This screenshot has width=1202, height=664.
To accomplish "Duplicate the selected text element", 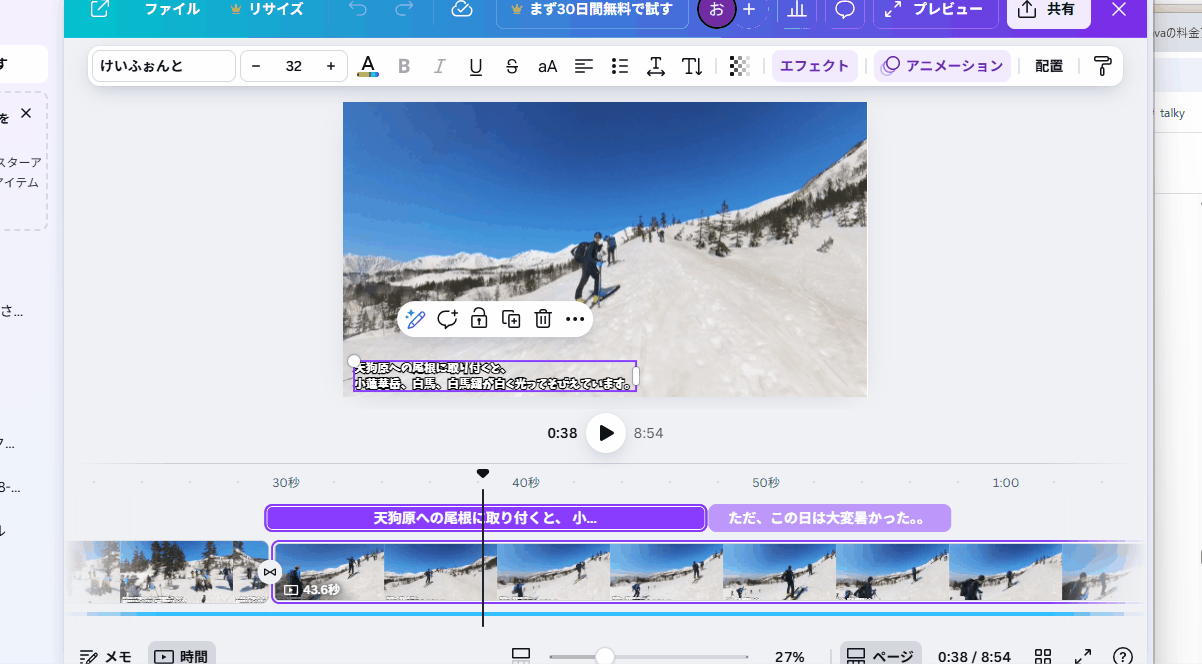I will (511, 319).
